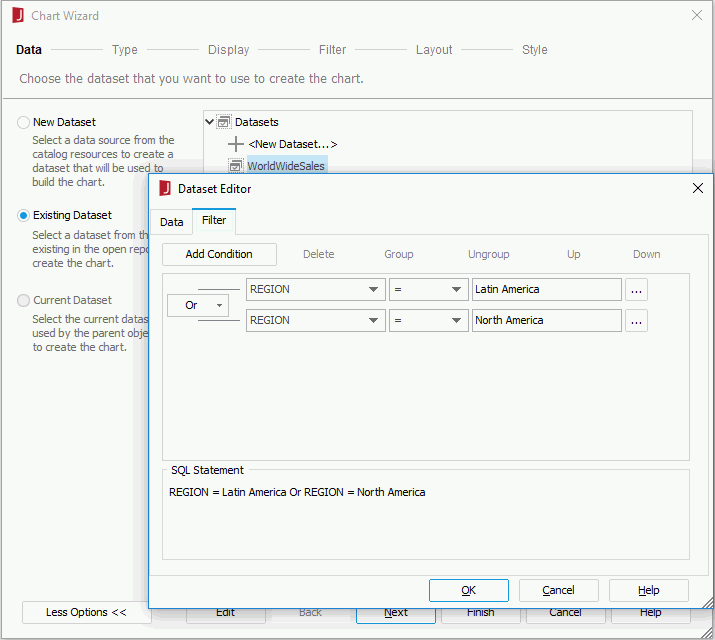Viewport: 715px width, 640px height.
Task: Click Cancel in the Dataset Editor
Action: [x=559, y=590]
